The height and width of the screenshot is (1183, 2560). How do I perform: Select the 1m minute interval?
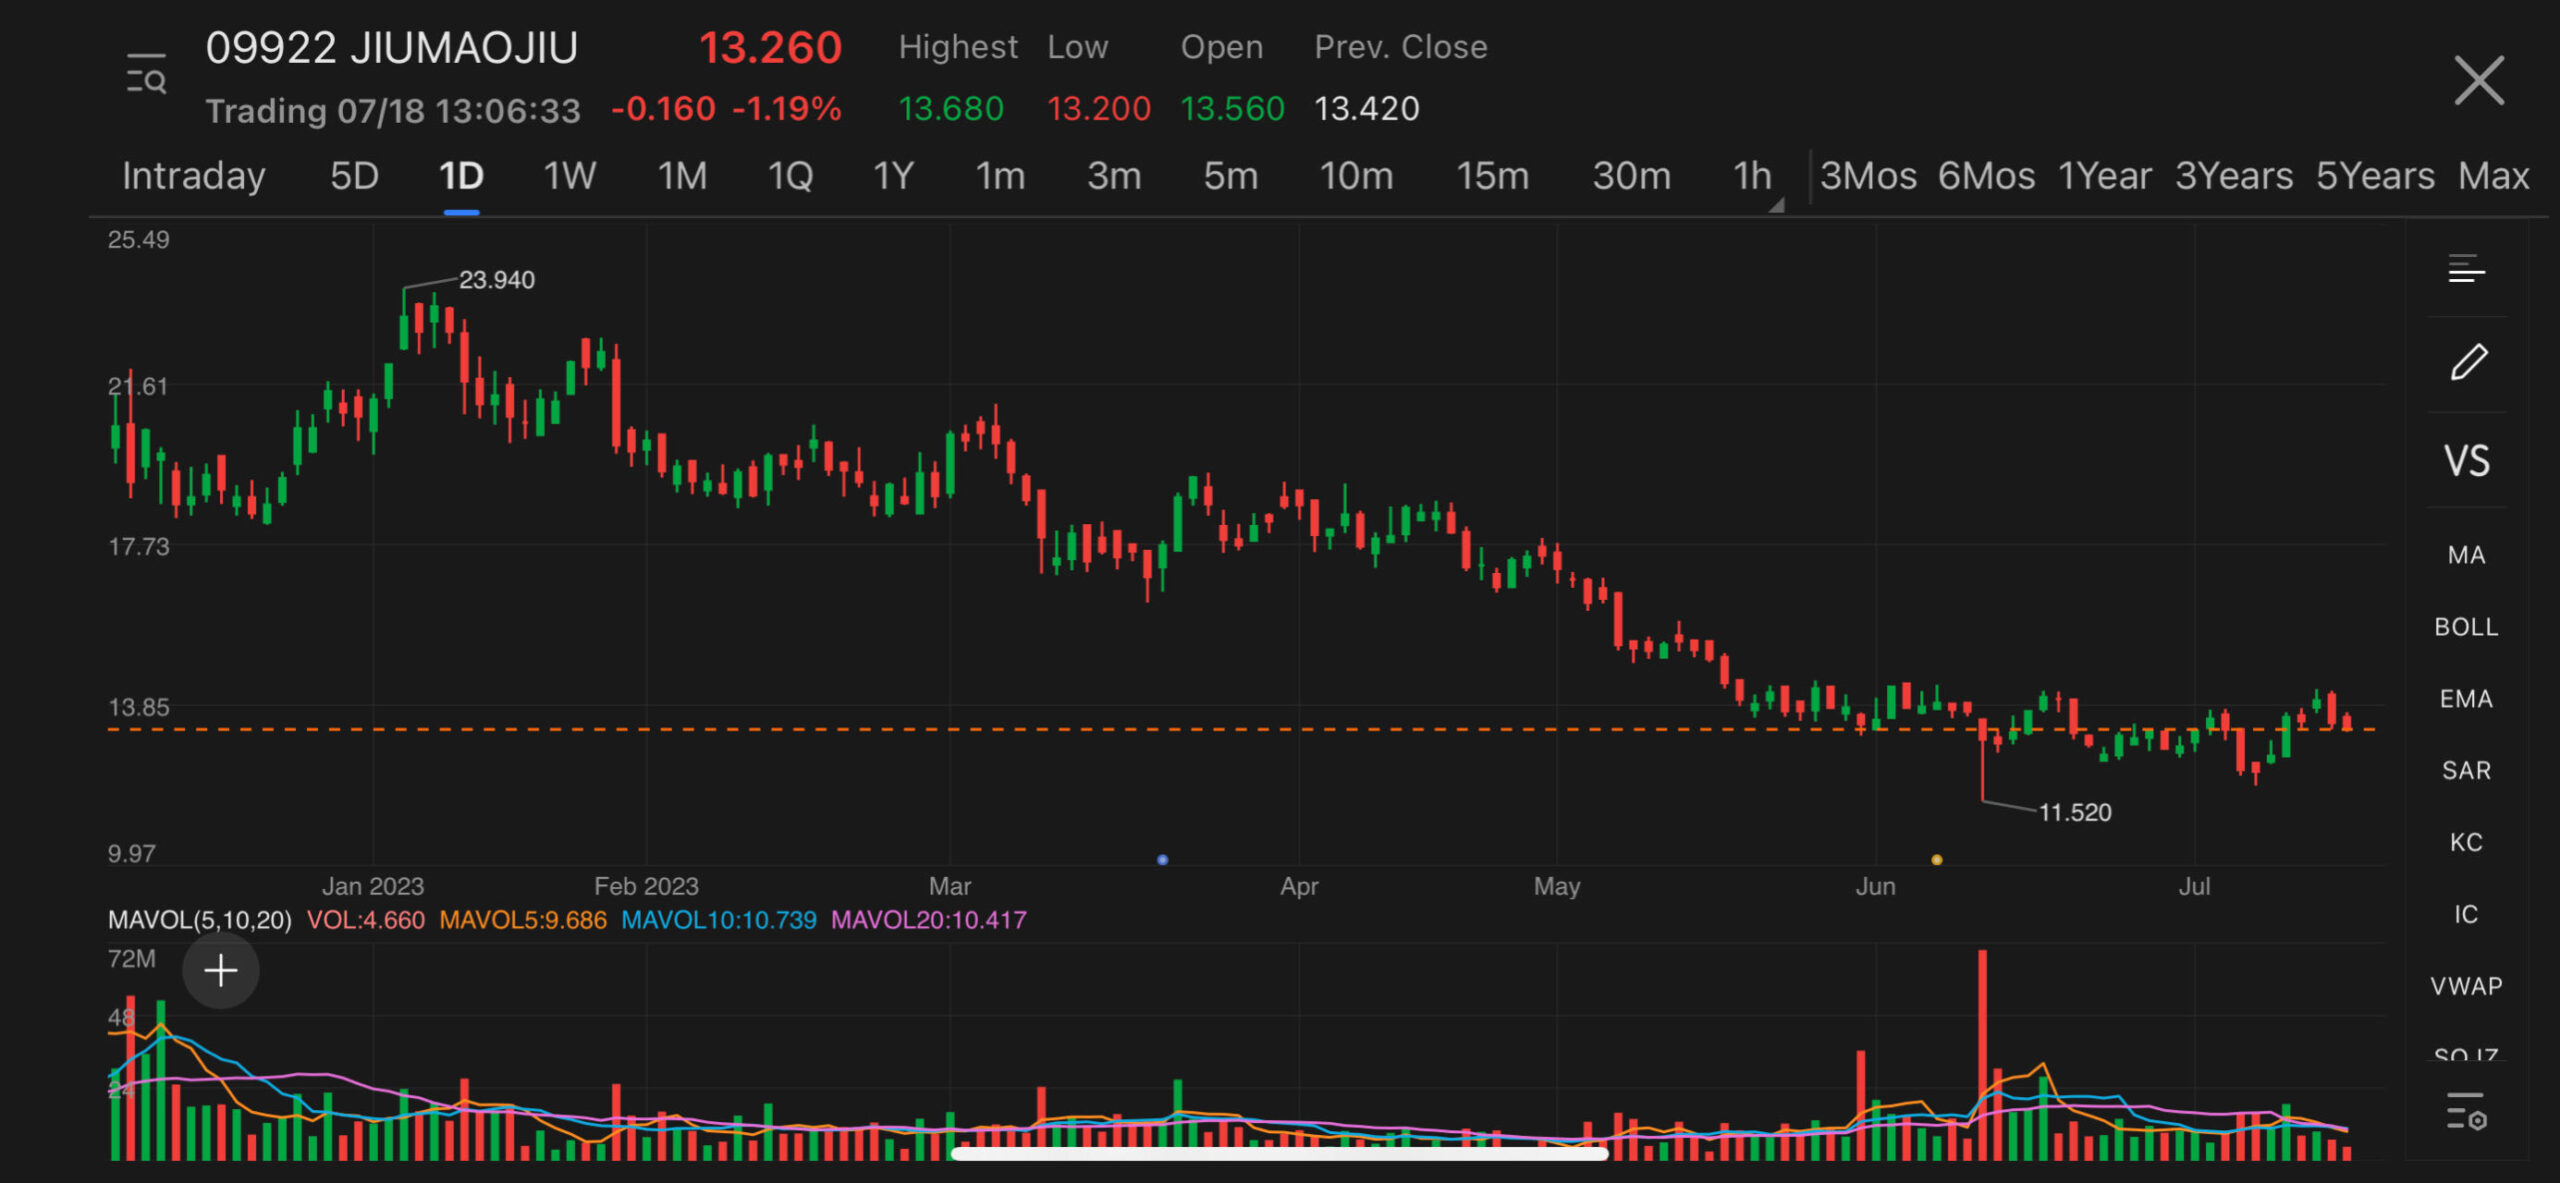point(1000,176)
